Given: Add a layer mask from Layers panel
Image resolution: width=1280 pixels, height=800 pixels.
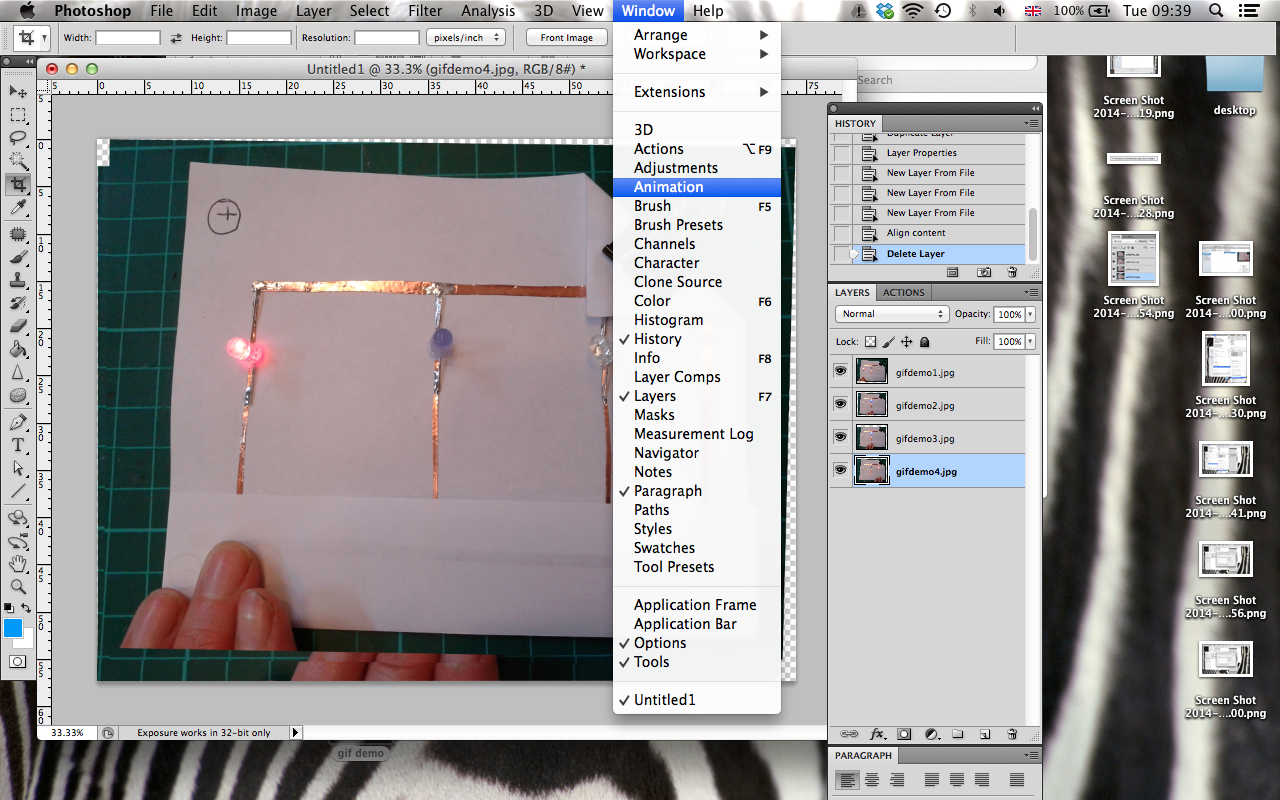Looking at the screenshot, I should (904, 733).
